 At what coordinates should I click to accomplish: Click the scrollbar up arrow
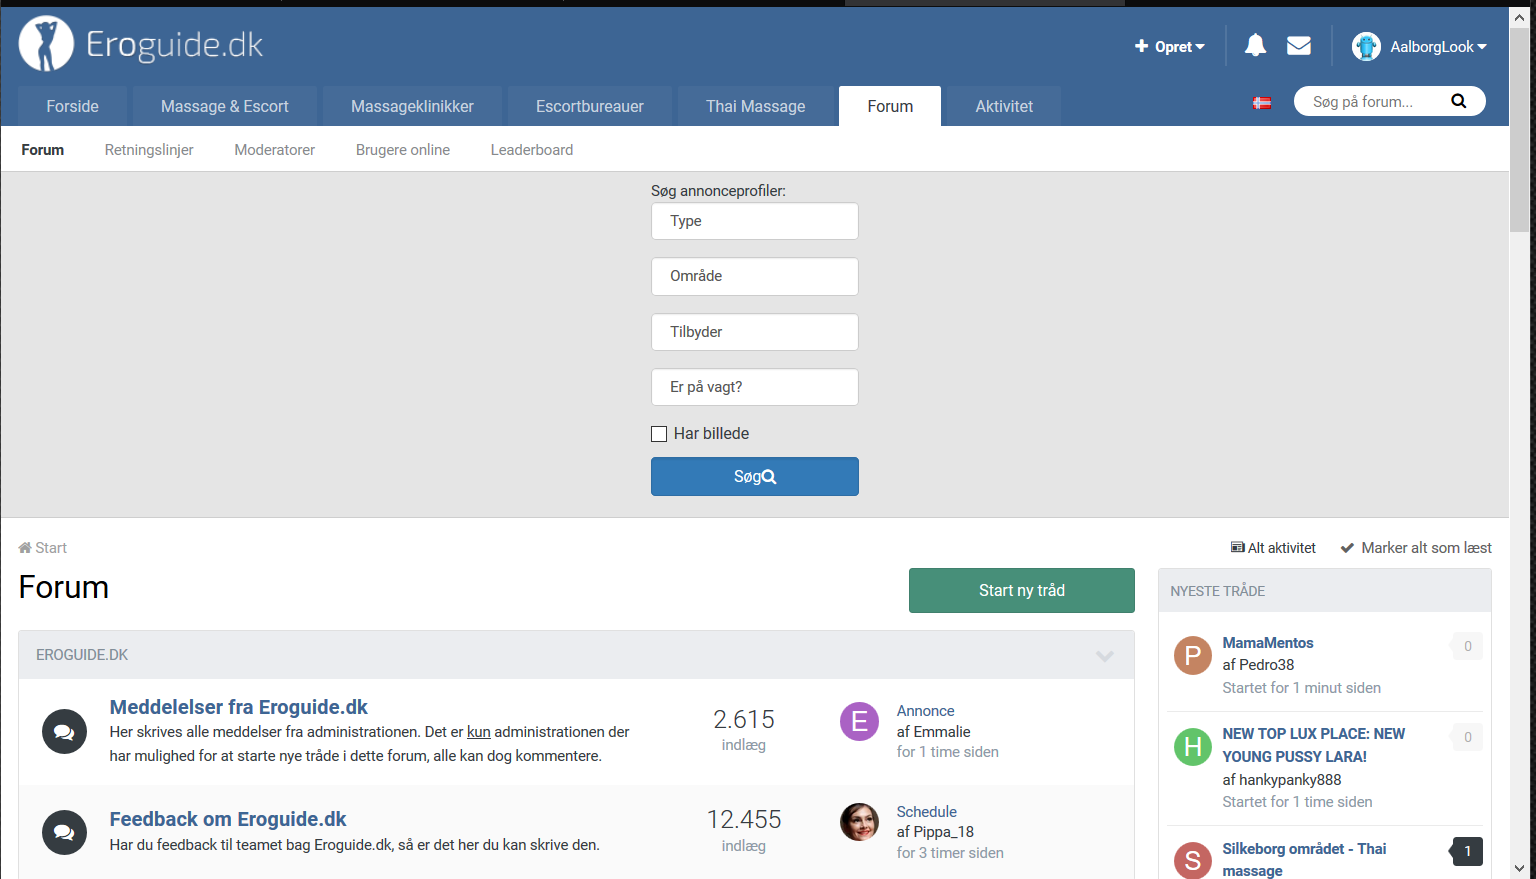tap(1520, 17)
